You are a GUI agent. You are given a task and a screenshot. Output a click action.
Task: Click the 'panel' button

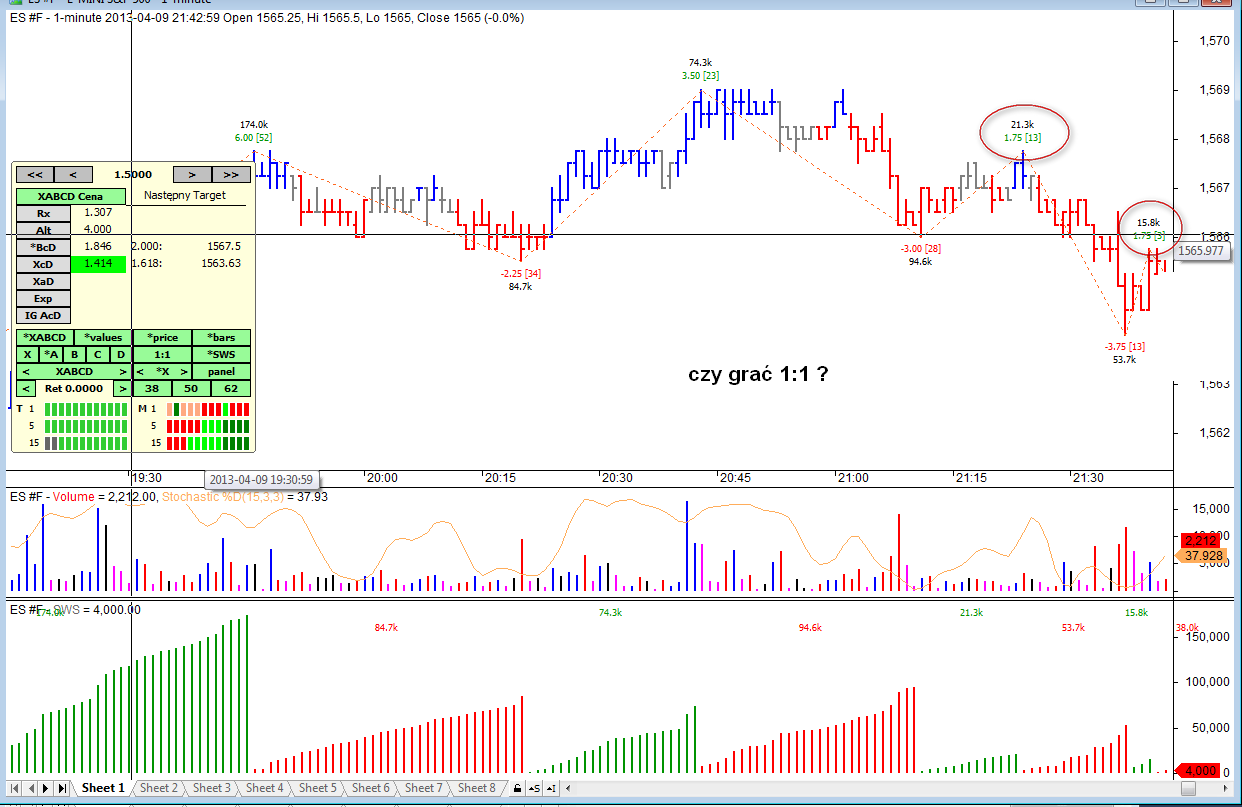221,371
